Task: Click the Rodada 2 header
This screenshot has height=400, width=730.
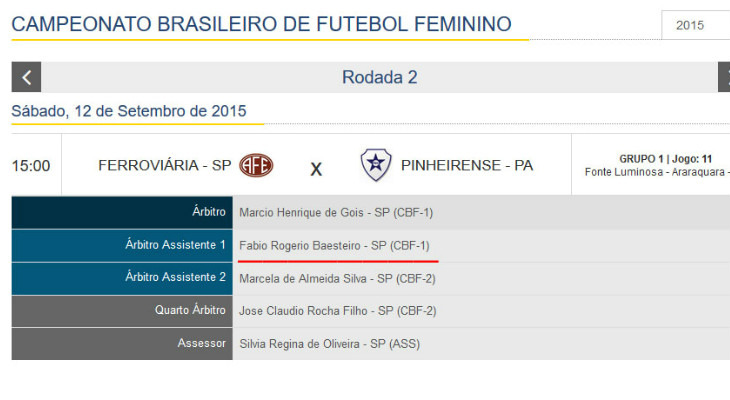Action: click(379, 77)
